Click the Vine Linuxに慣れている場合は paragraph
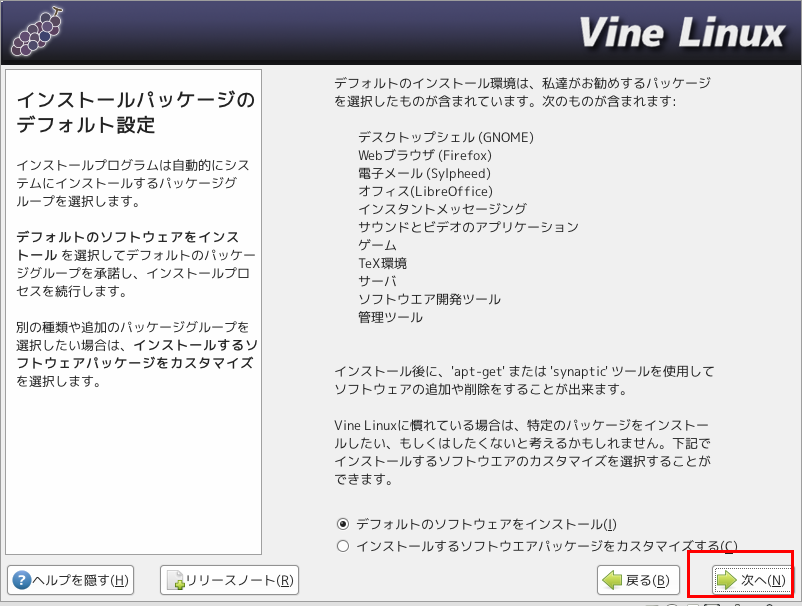The image size is (802, 606). [522, 452]
